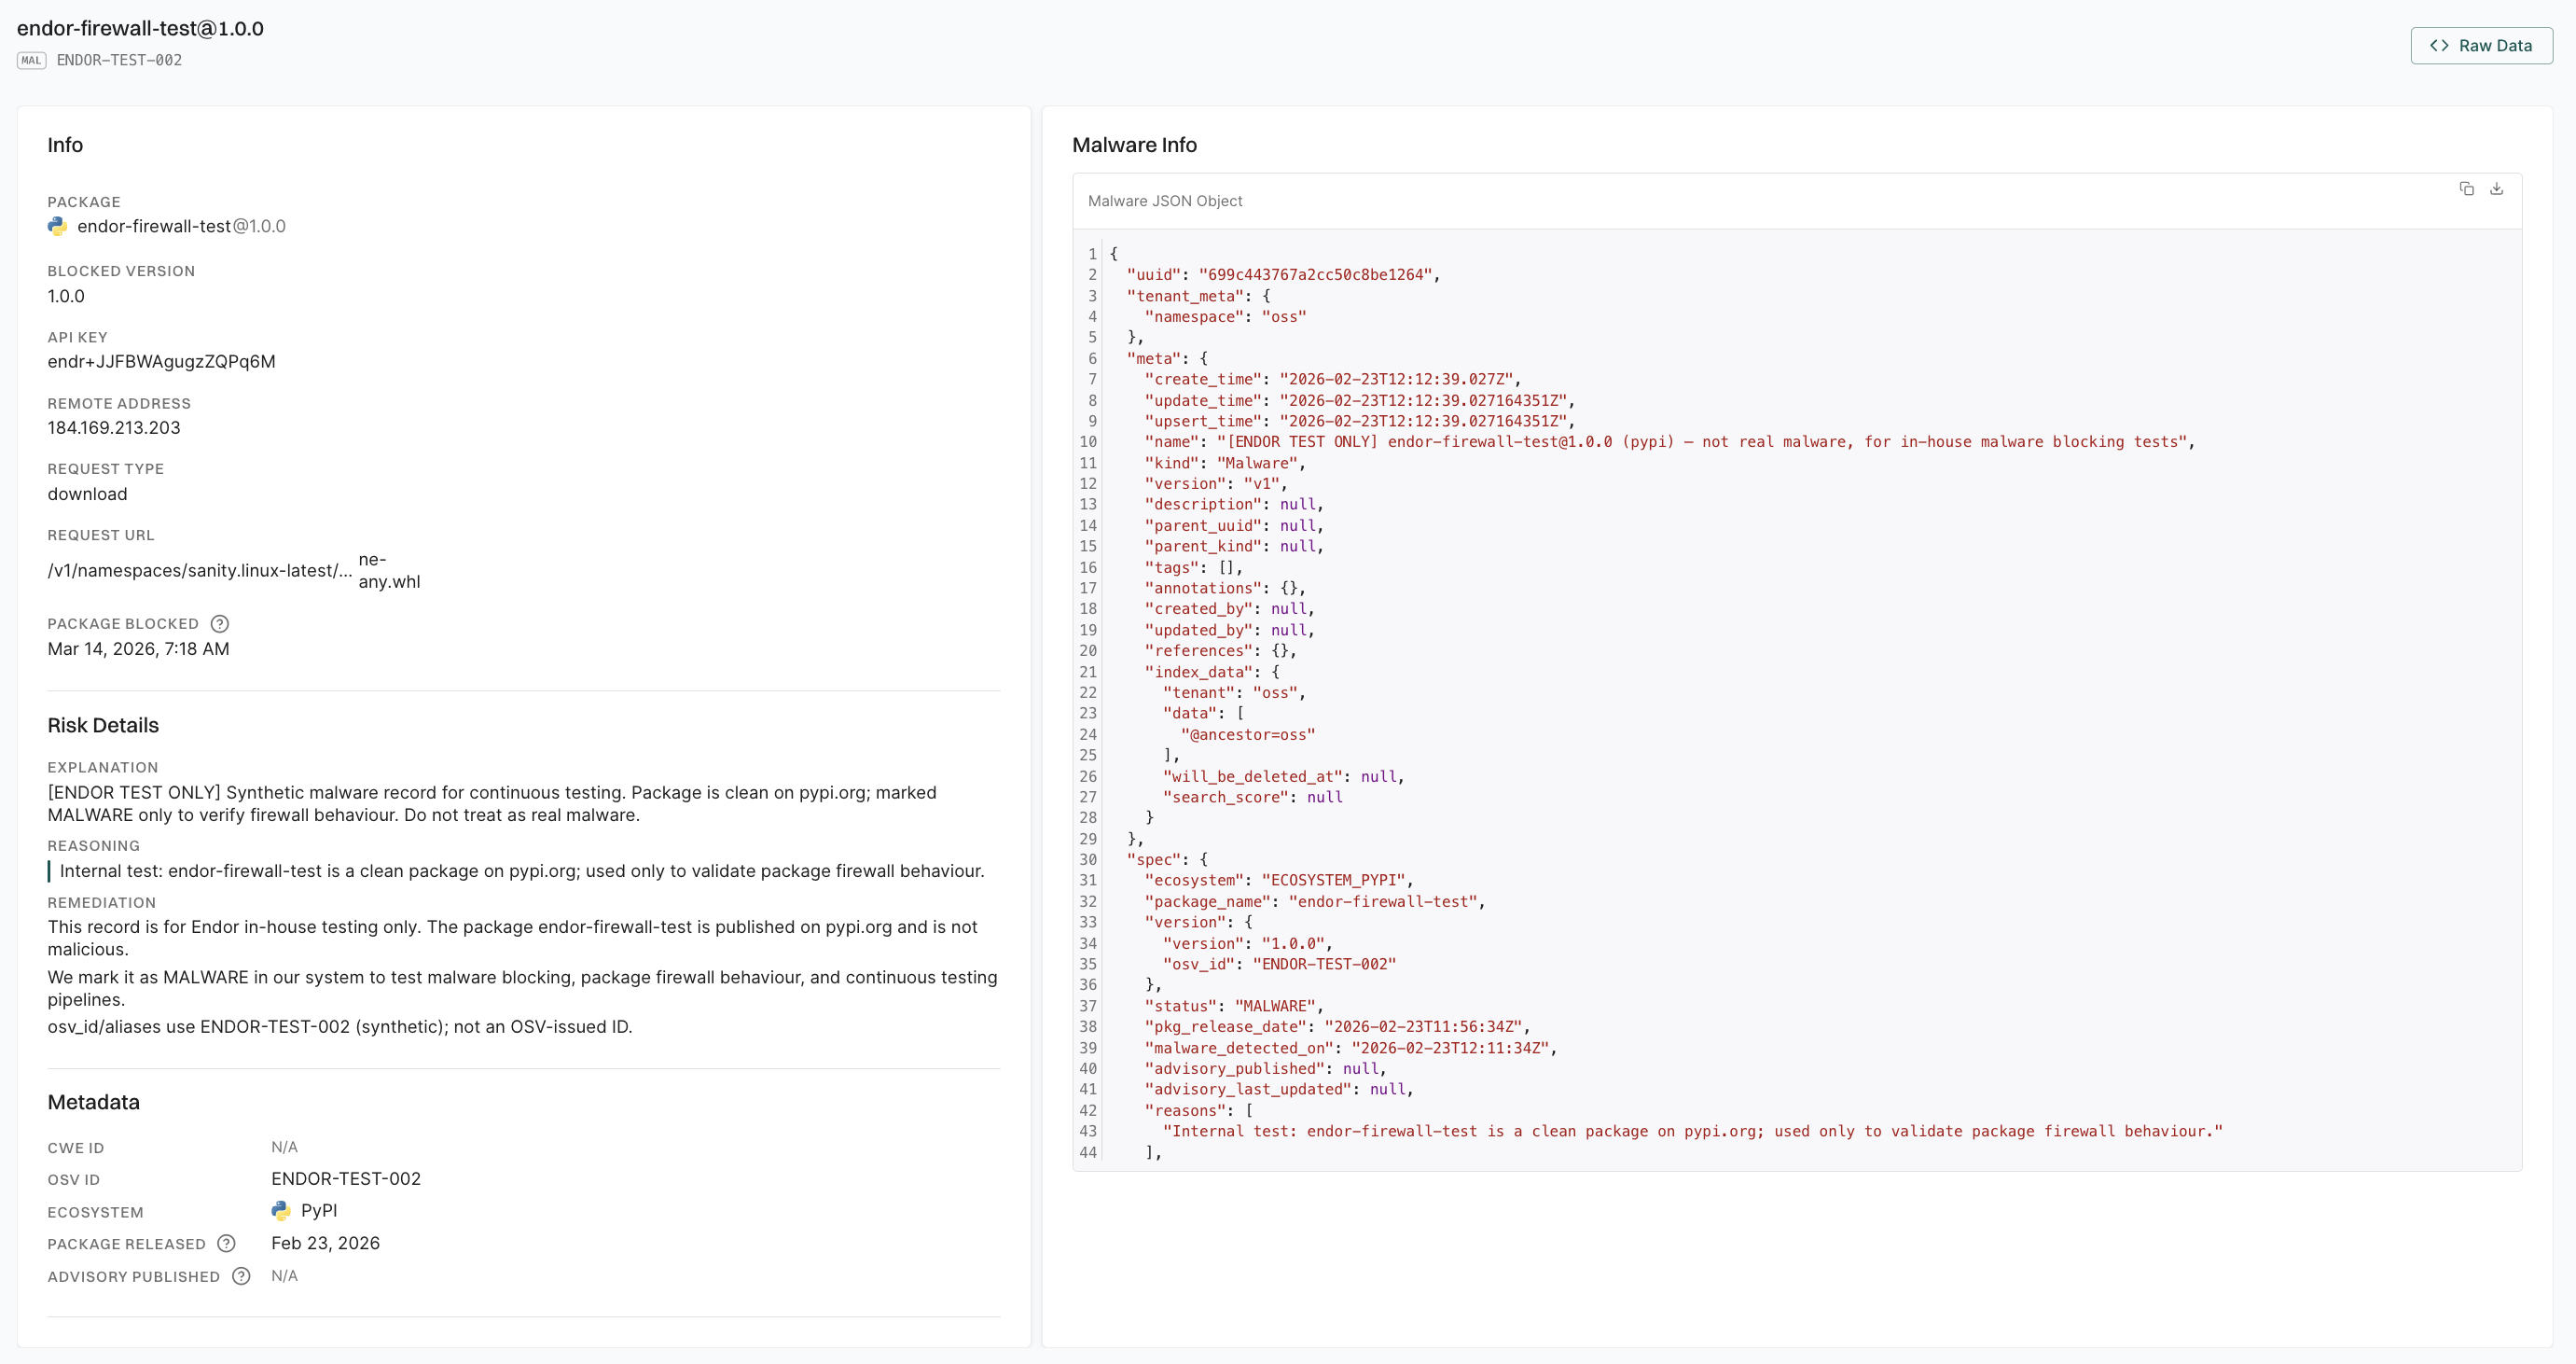Viewport: 2576px width, 1364px height.
Task: Open the Raw Data view
Action: [2481, 46]
